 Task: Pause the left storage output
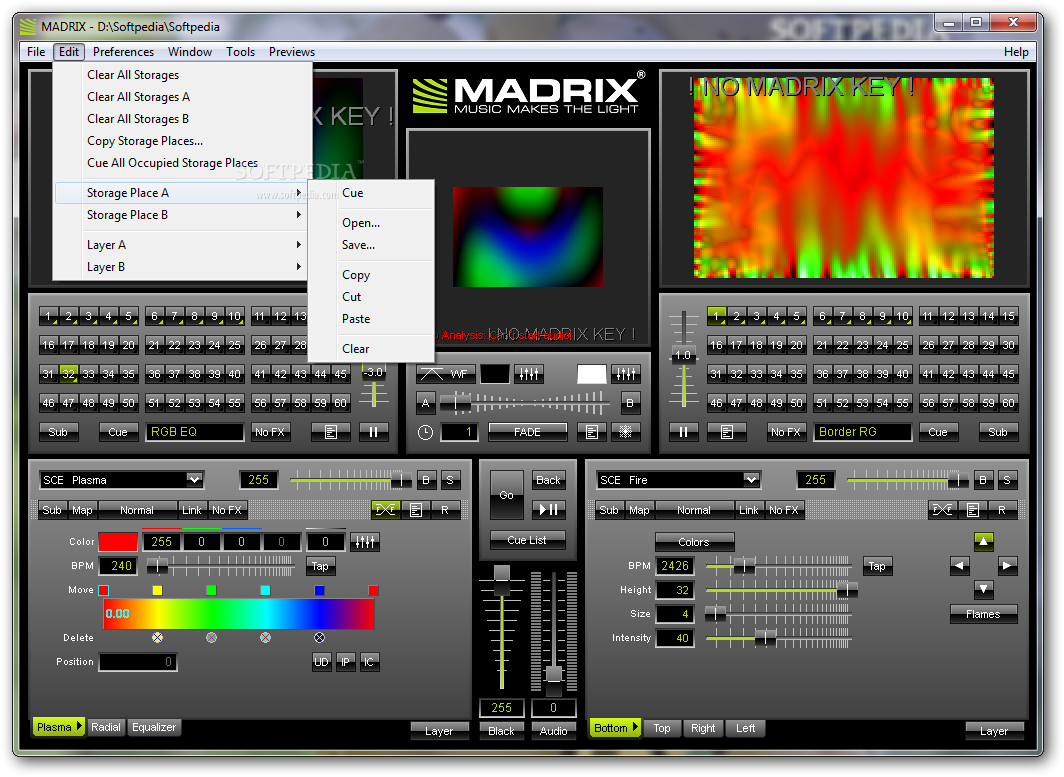click(373, 432)
